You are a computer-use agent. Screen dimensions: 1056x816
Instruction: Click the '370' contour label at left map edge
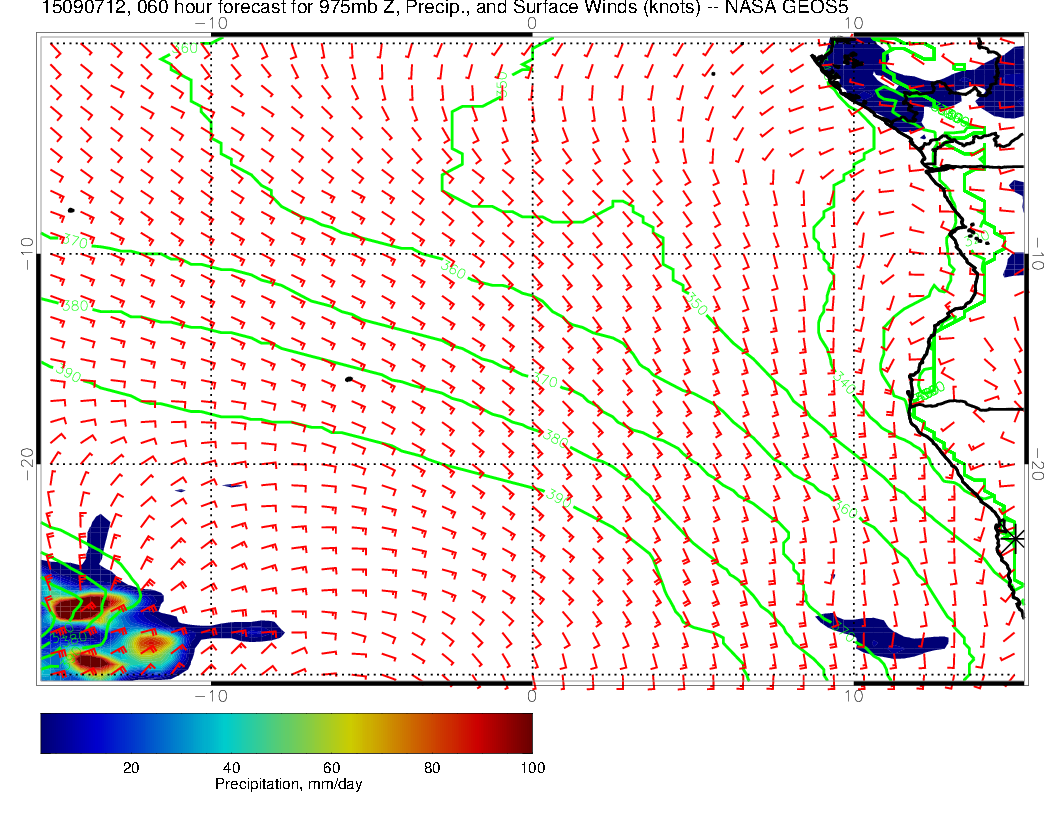point(75,241)
